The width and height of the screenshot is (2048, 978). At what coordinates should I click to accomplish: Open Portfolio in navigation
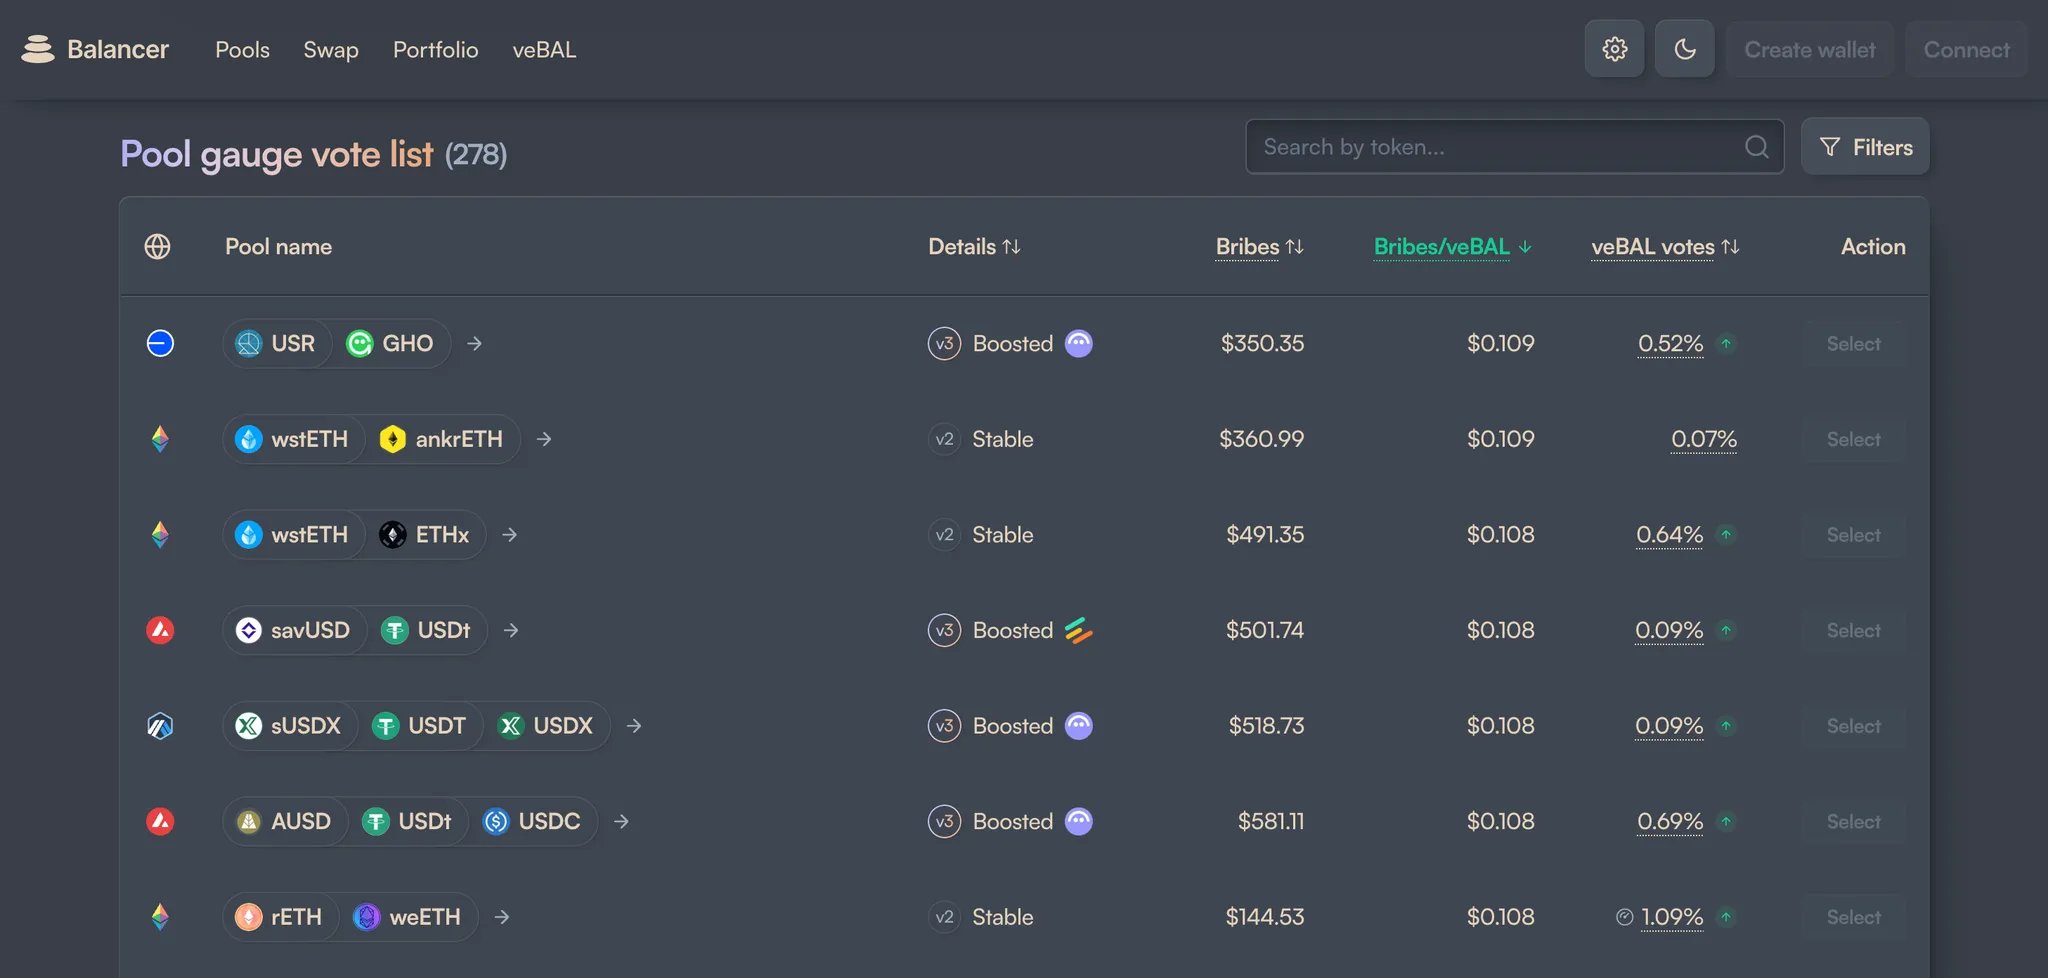[436, 49]
